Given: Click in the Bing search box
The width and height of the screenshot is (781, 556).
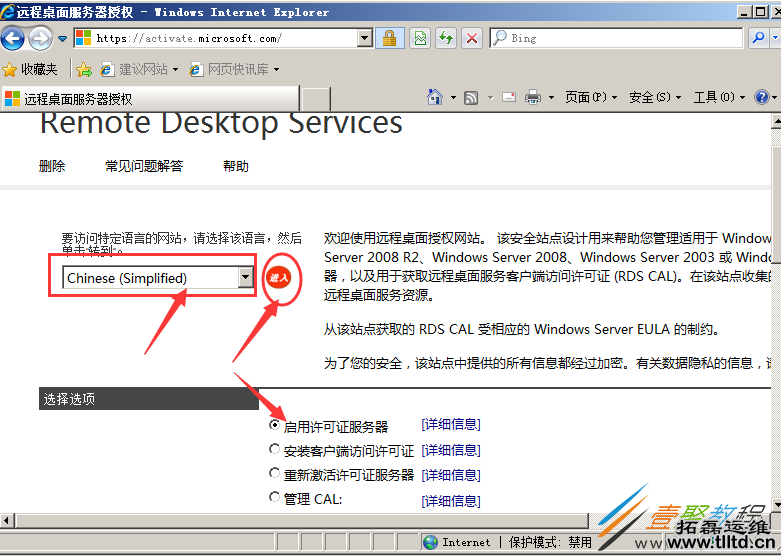Looking at the screenshot, I should click(616, 38).
